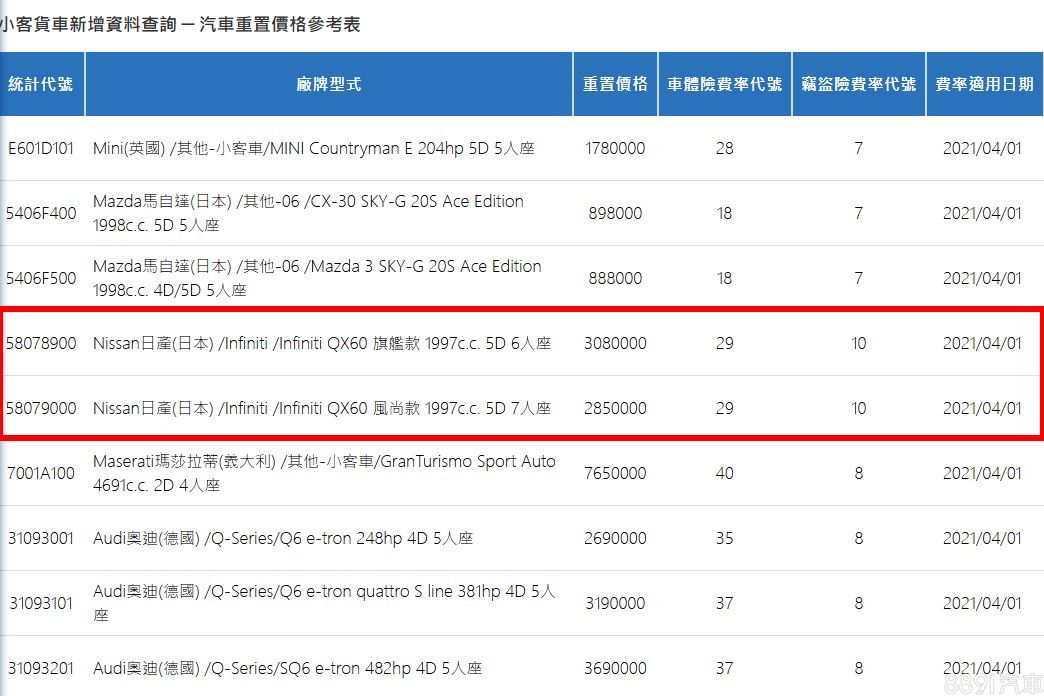Click the 2850000 replacement price cell
Image resolution: width=1044 pixels, height=696 pixels.
click(x=615, y=408)
